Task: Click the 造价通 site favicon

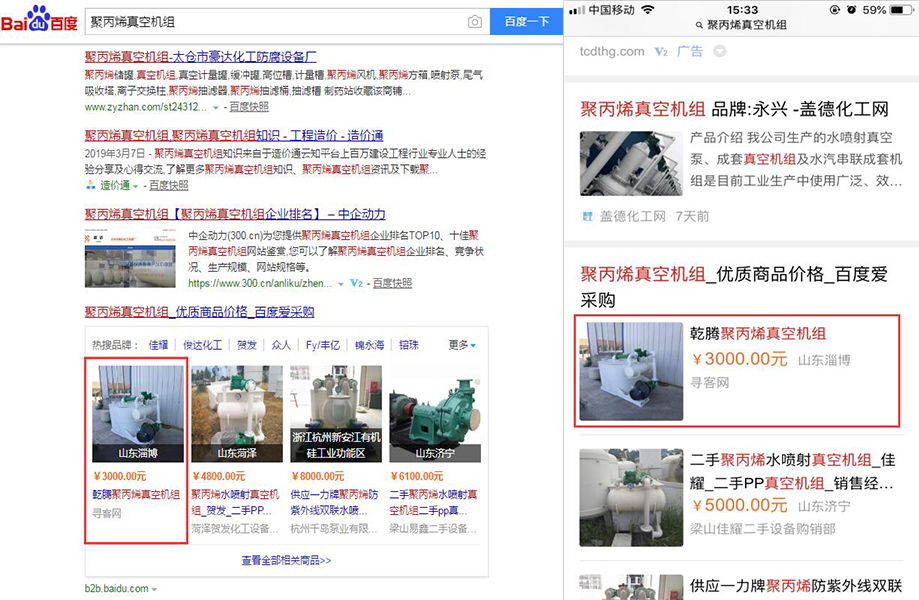Action: coord(91,185)
